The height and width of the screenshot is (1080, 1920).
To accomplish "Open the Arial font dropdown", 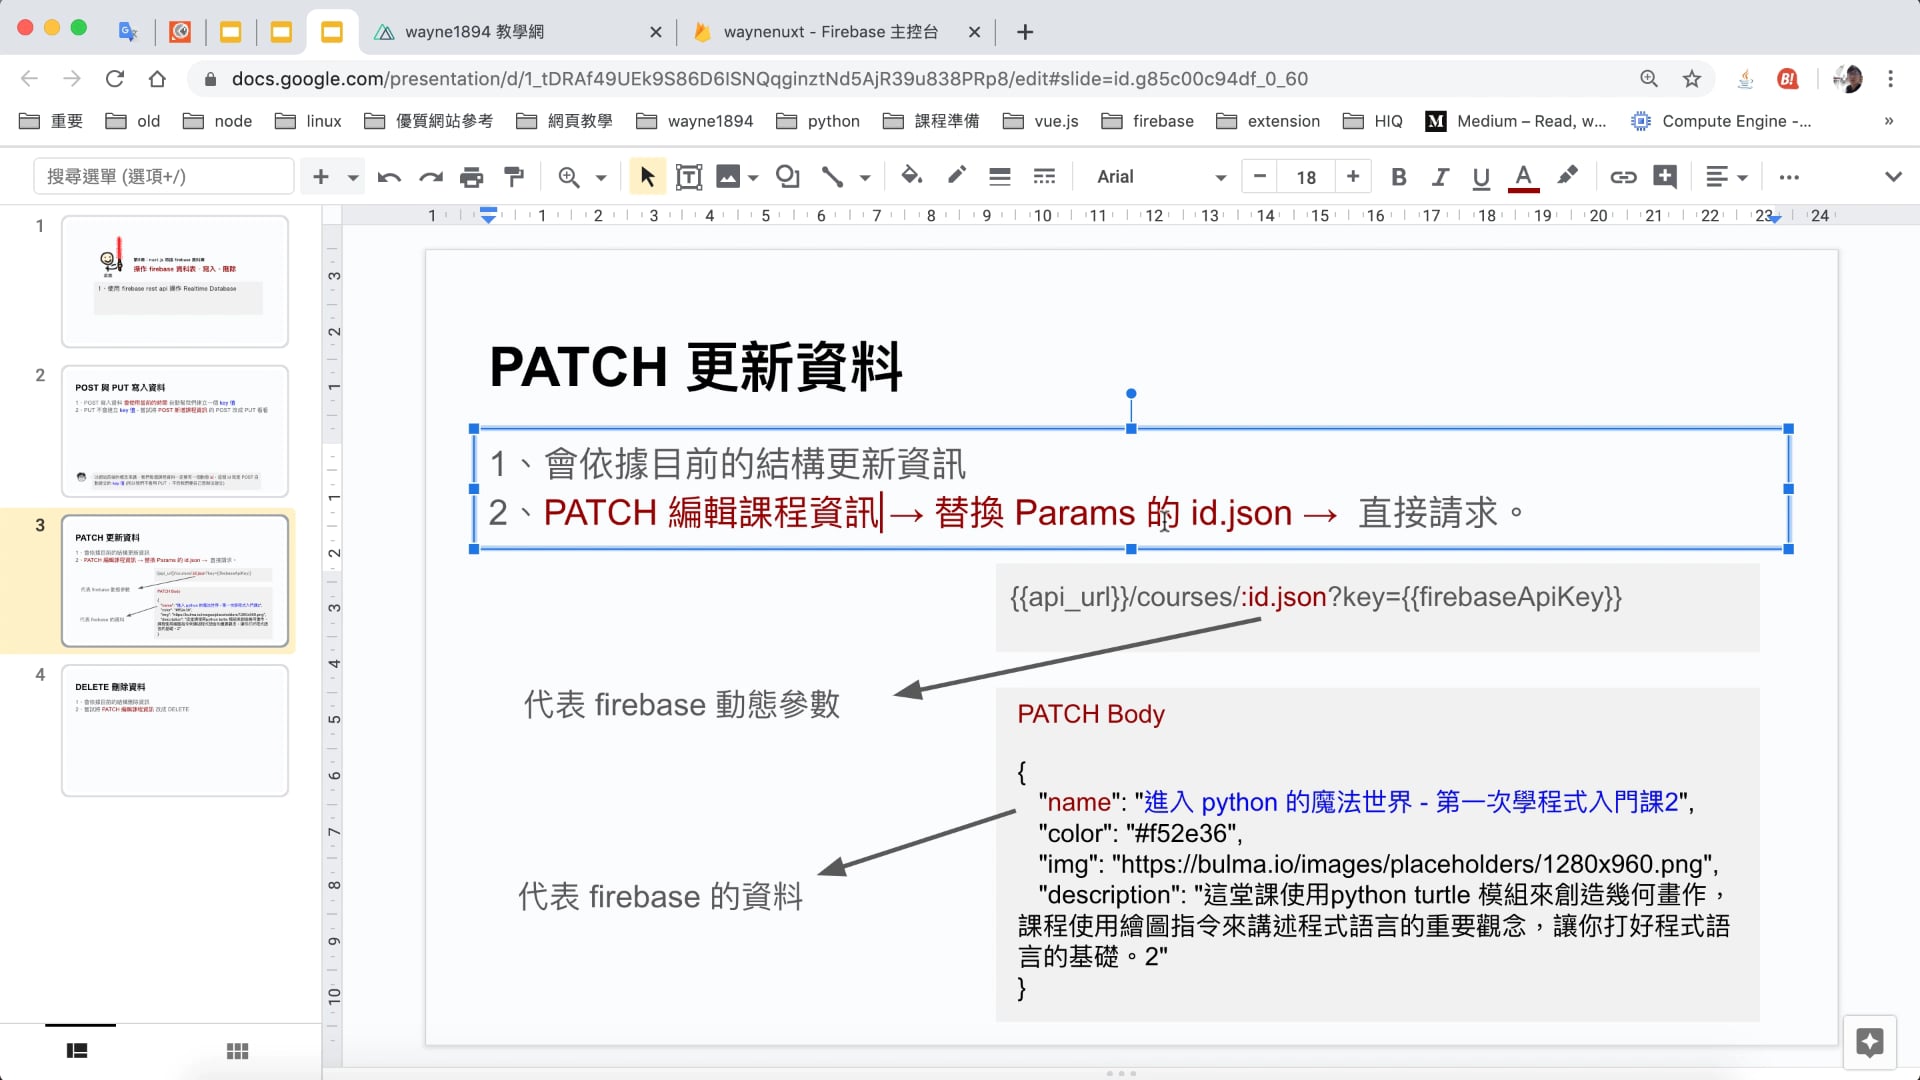I will tap(1160, 177).
